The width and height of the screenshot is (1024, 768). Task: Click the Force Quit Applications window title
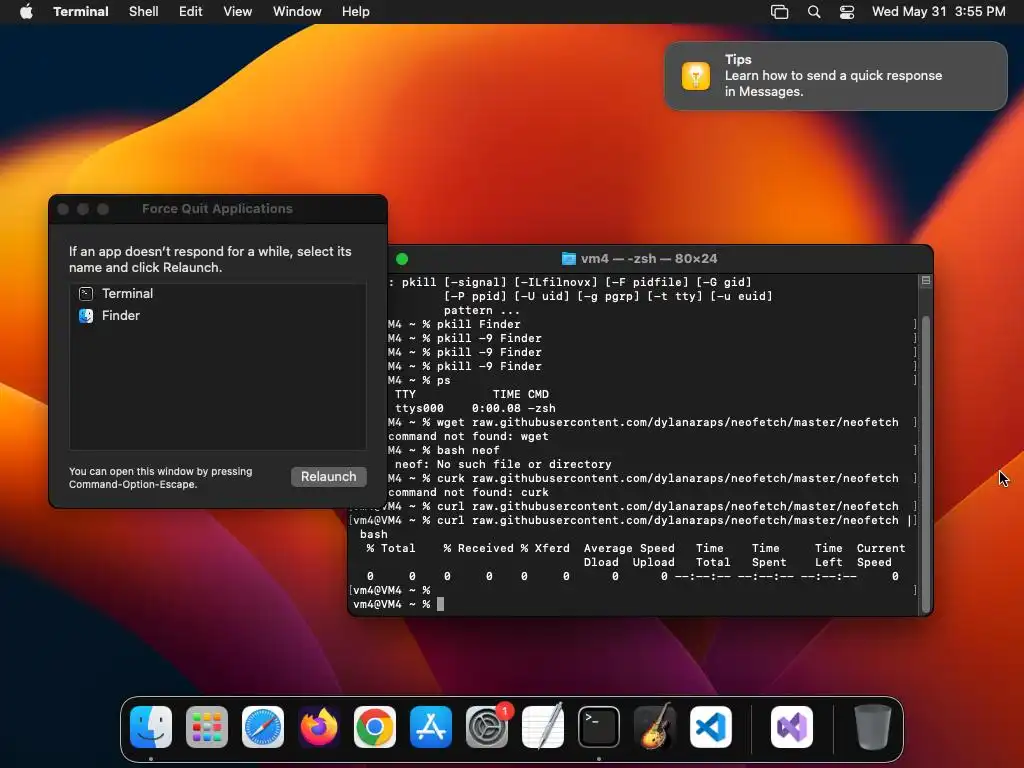coord(217,209)
